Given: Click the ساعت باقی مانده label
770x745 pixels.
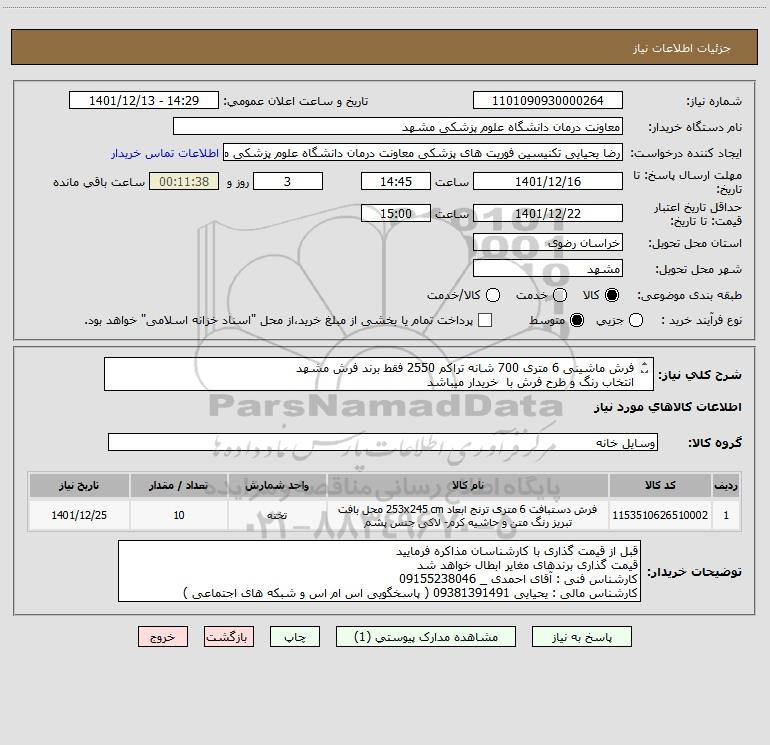Looking at the screenshot, I should click(99, 182).
